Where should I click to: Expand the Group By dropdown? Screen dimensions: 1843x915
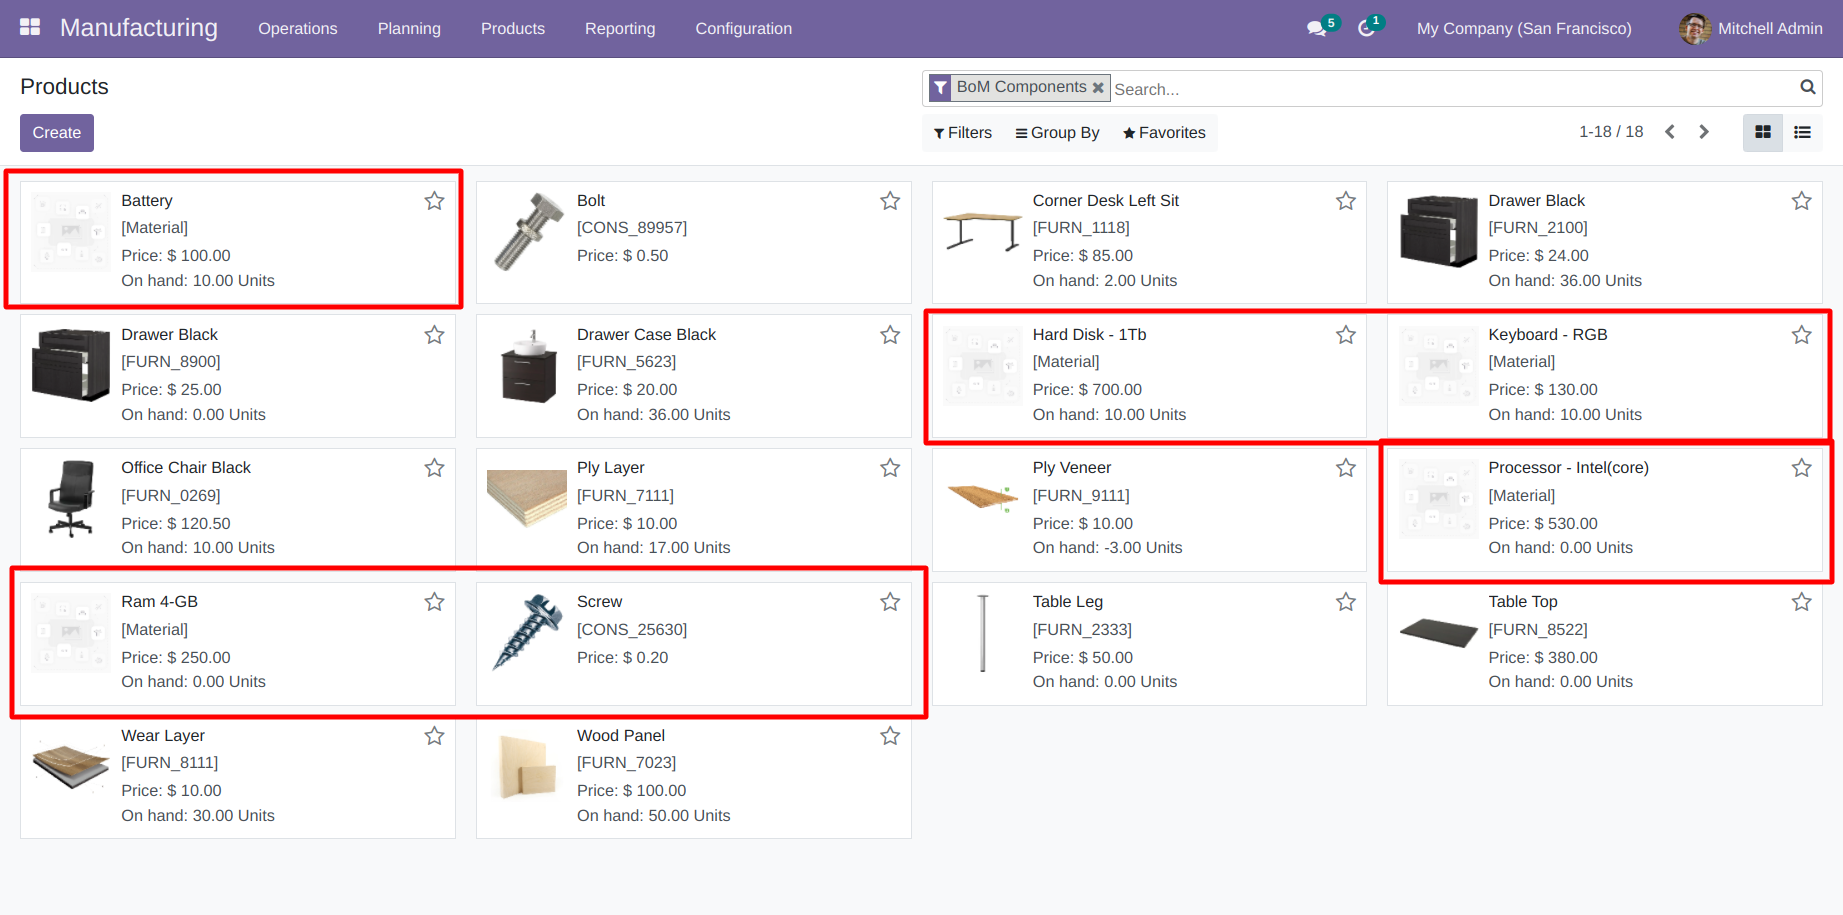tap(1057, 133)
